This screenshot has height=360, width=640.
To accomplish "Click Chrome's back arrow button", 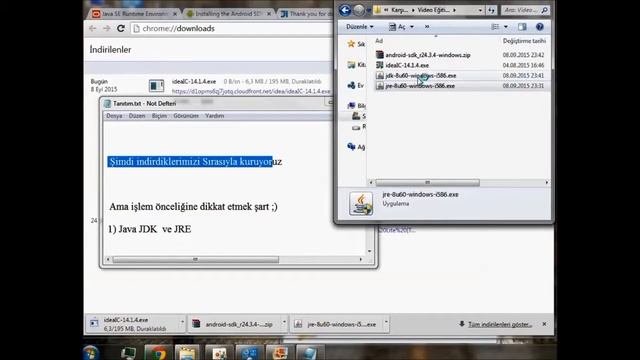I will point(93,28).
